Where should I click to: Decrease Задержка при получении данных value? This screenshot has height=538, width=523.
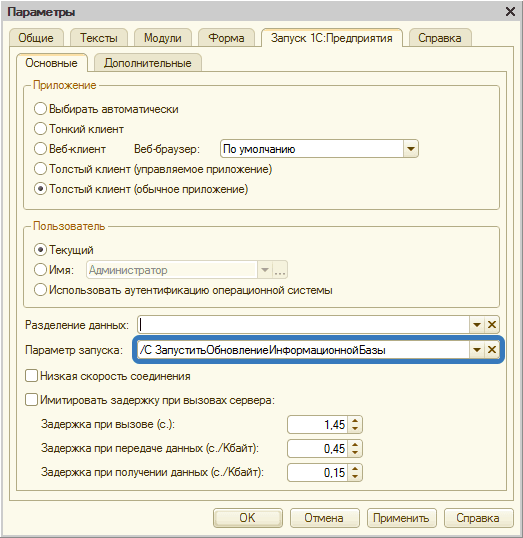[355, 477]
